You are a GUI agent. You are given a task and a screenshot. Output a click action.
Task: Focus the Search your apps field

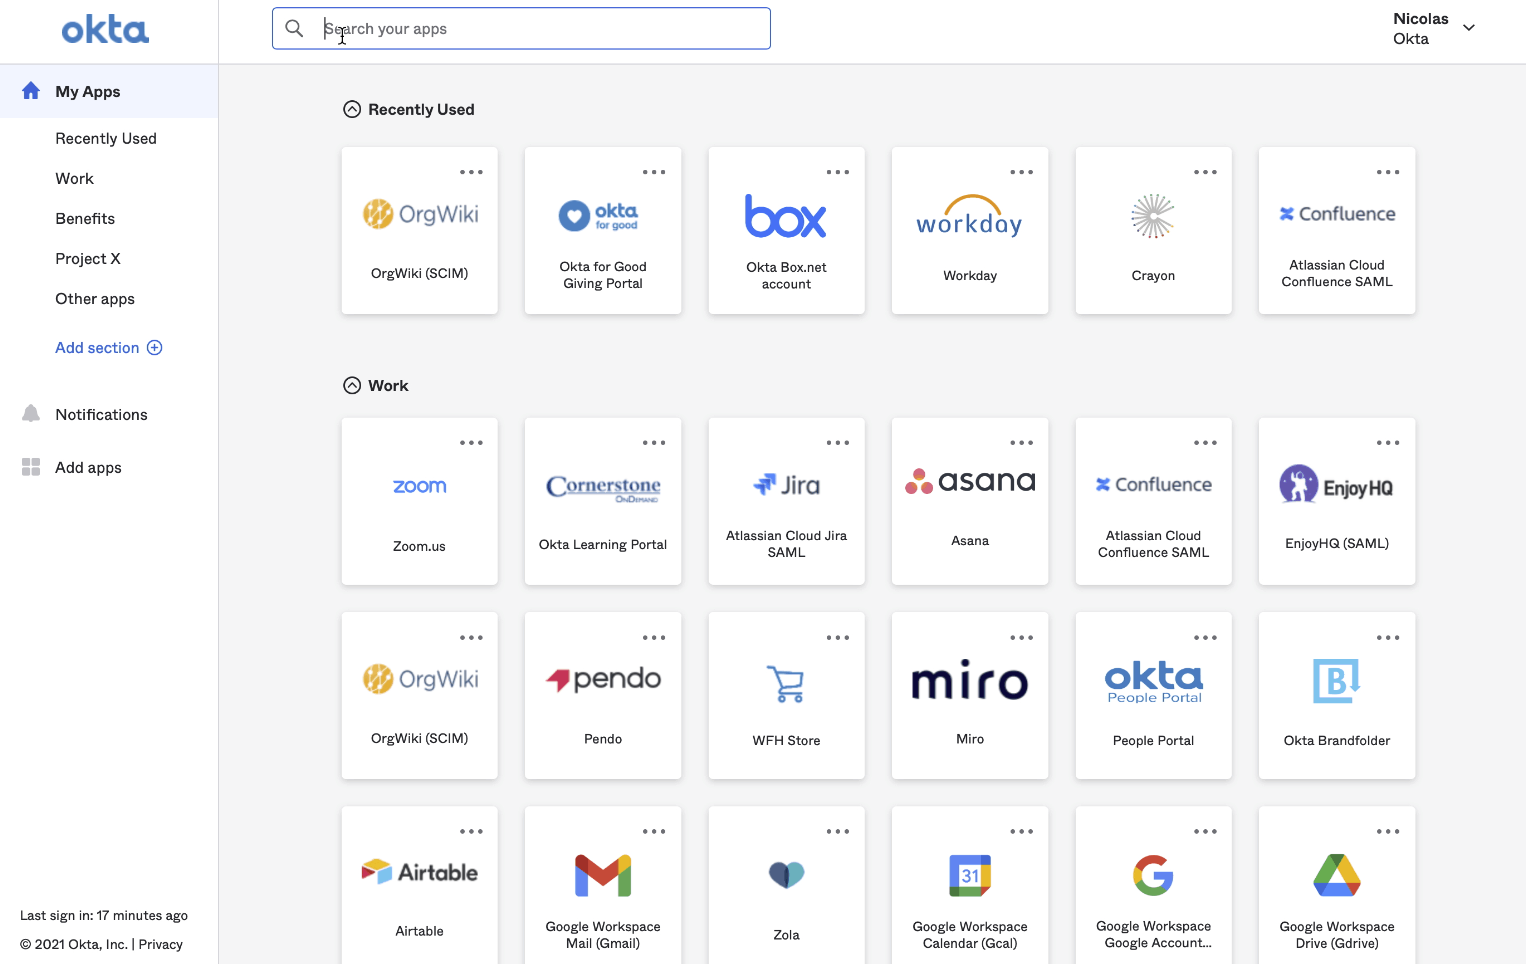click(x=521, y=28)
